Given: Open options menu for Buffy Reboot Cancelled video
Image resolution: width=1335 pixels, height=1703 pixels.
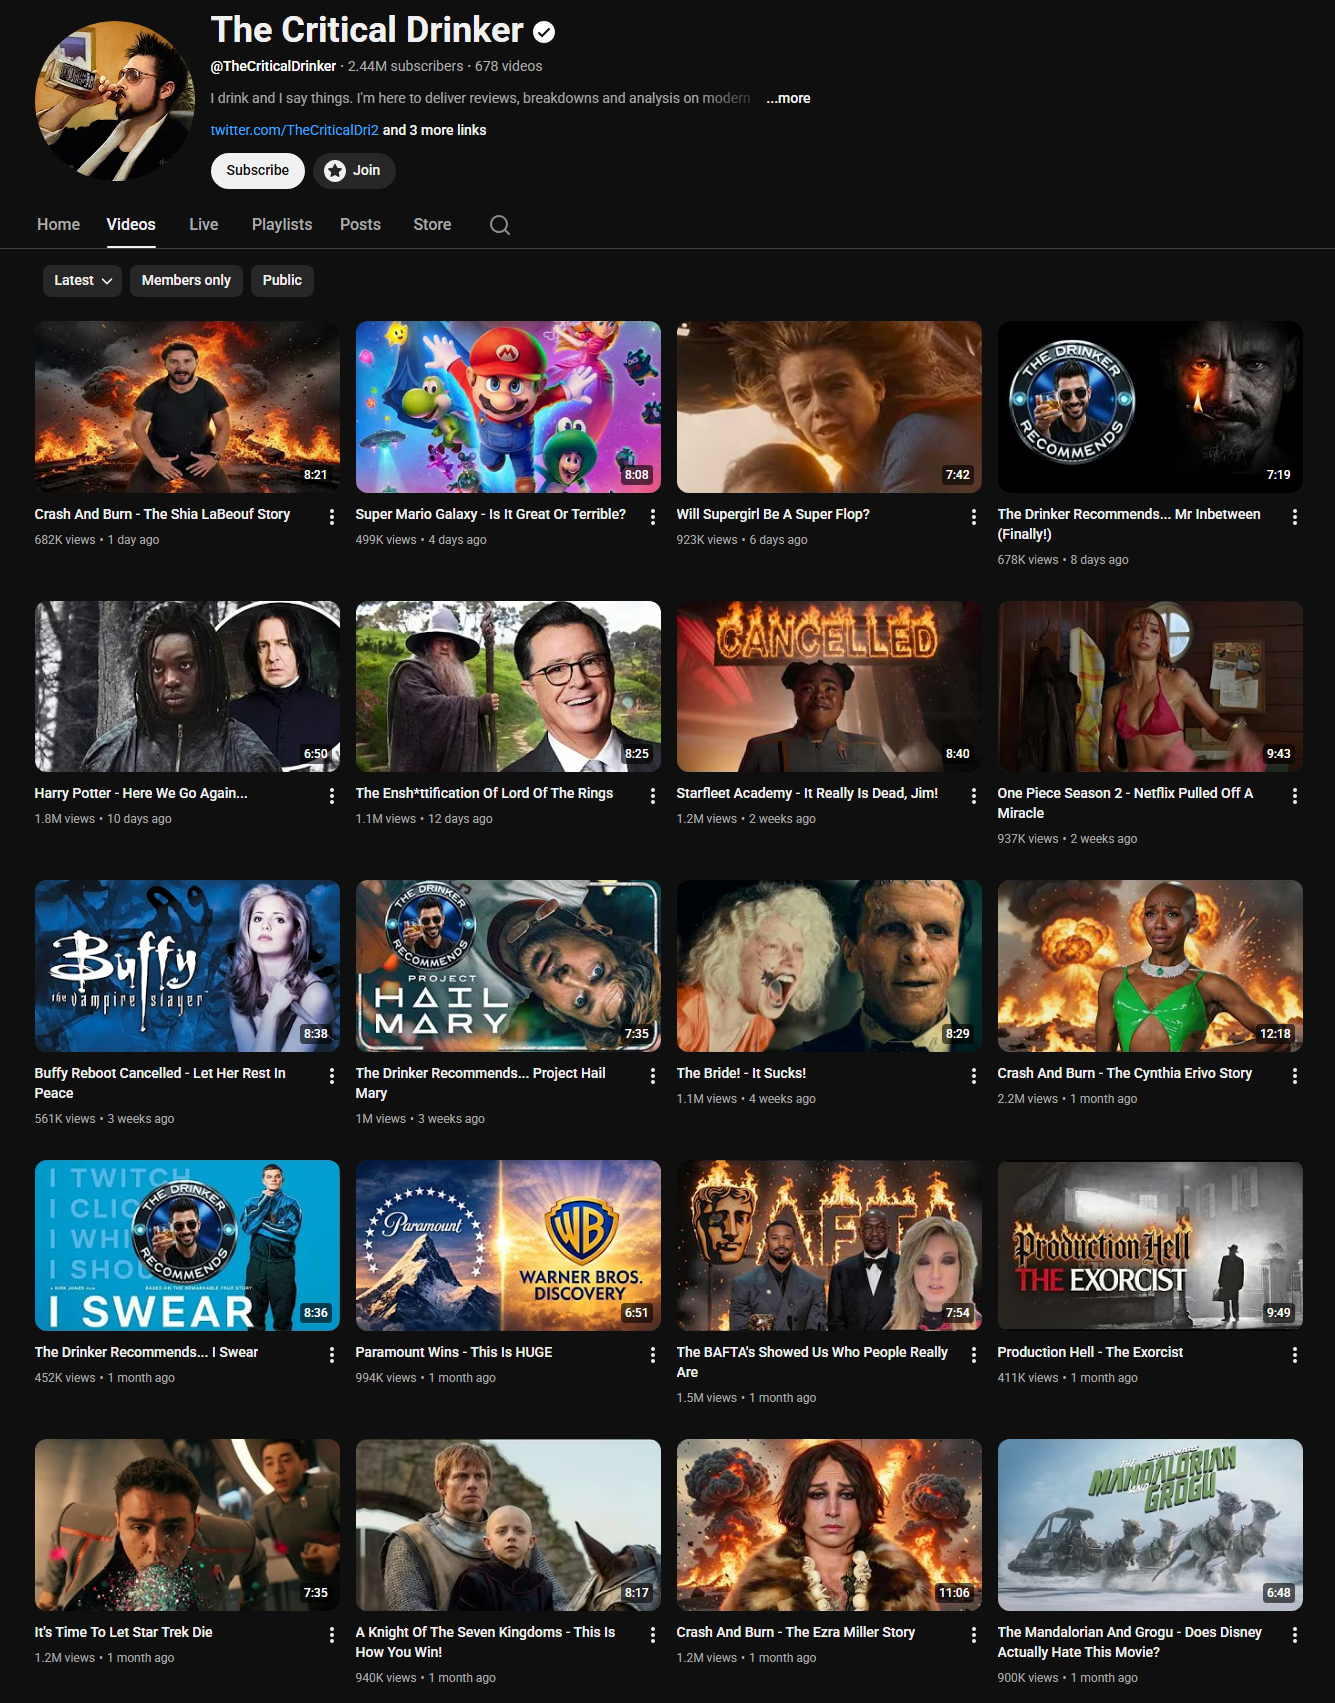Looking at the screenshot, I should click(x=332, y=1075).
